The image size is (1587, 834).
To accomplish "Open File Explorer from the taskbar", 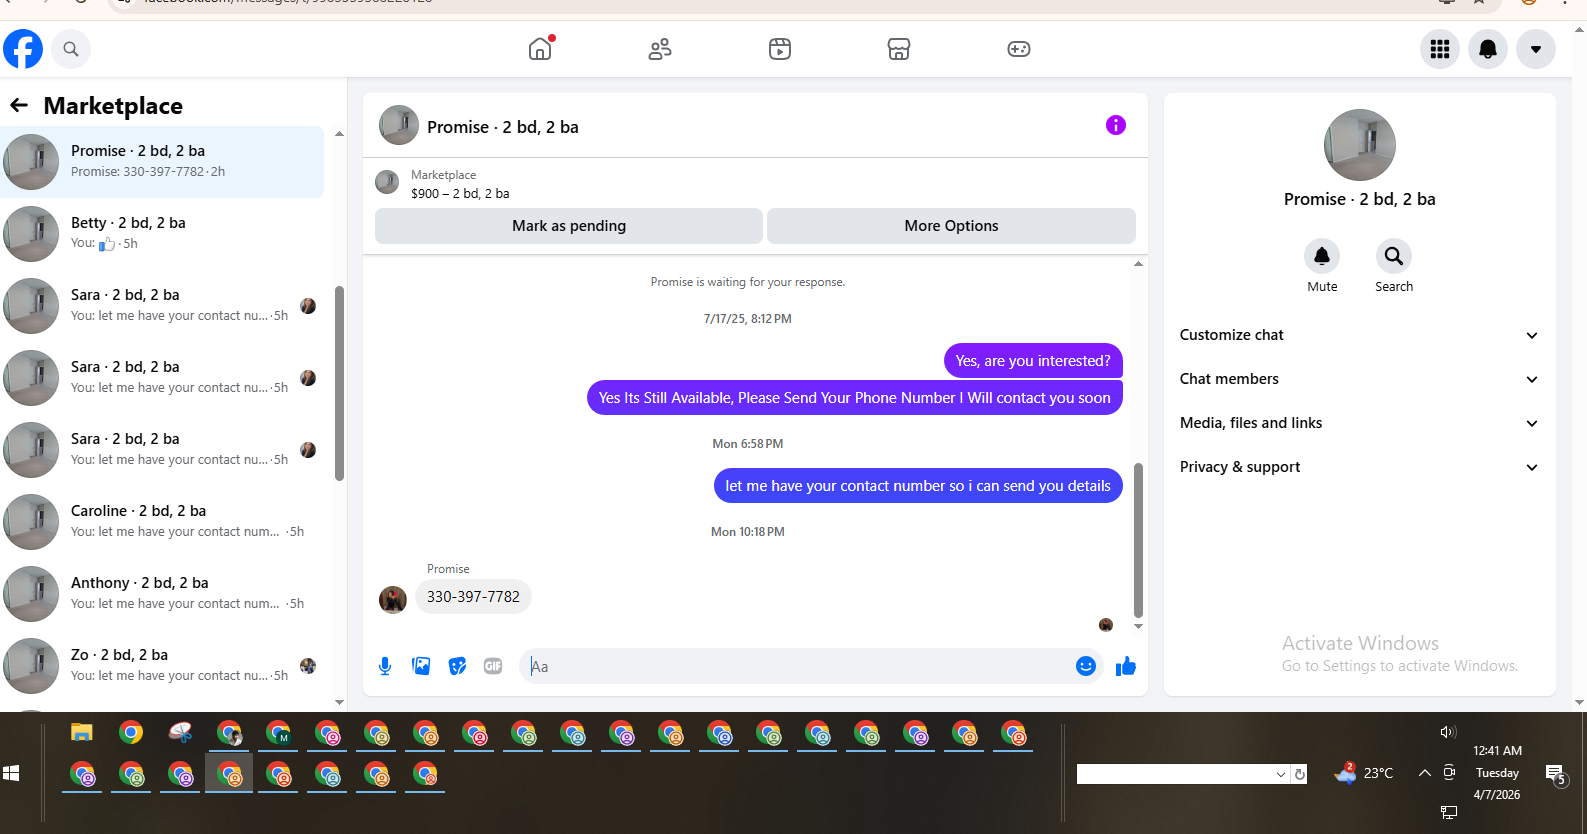I will point(82,733).
